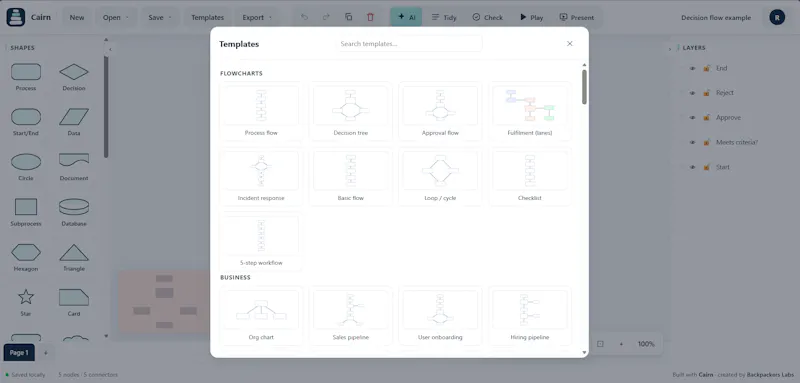Click Present in the toolbar
The image size is (800, 383).
pyautogui.click(x=577, y=17)
